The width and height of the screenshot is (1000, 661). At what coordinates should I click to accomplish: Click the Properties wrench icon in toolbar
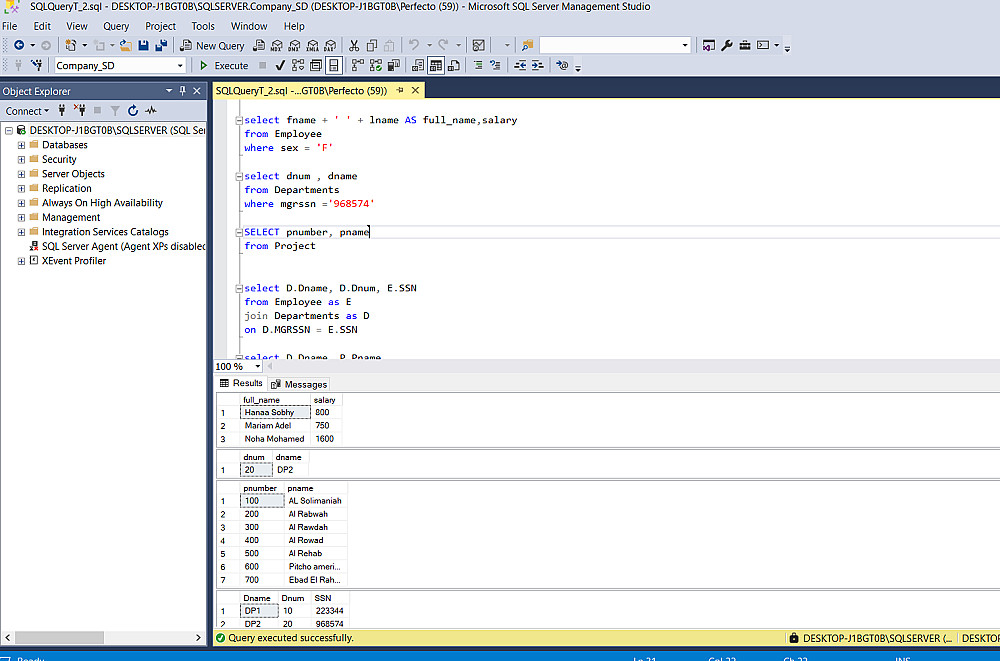click(727, 45)
